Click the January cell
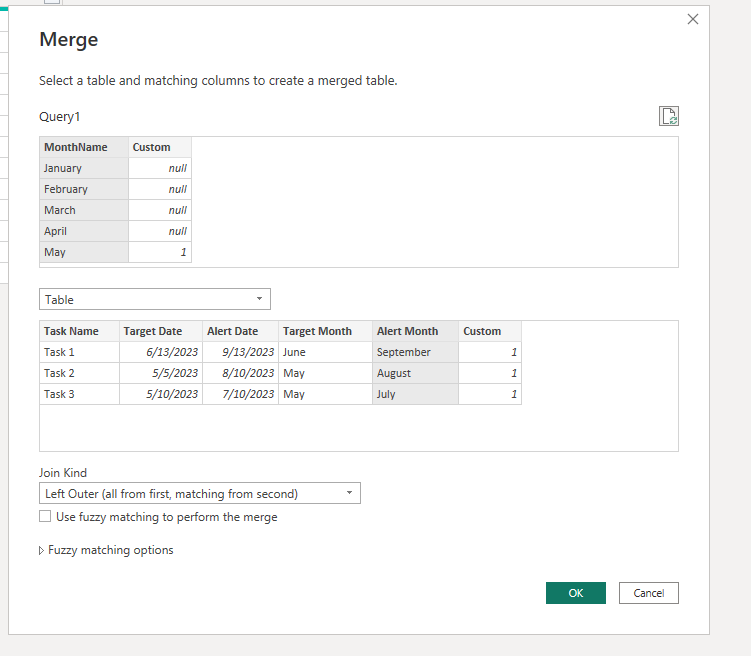Screen dimensions: 751x656 84,168
